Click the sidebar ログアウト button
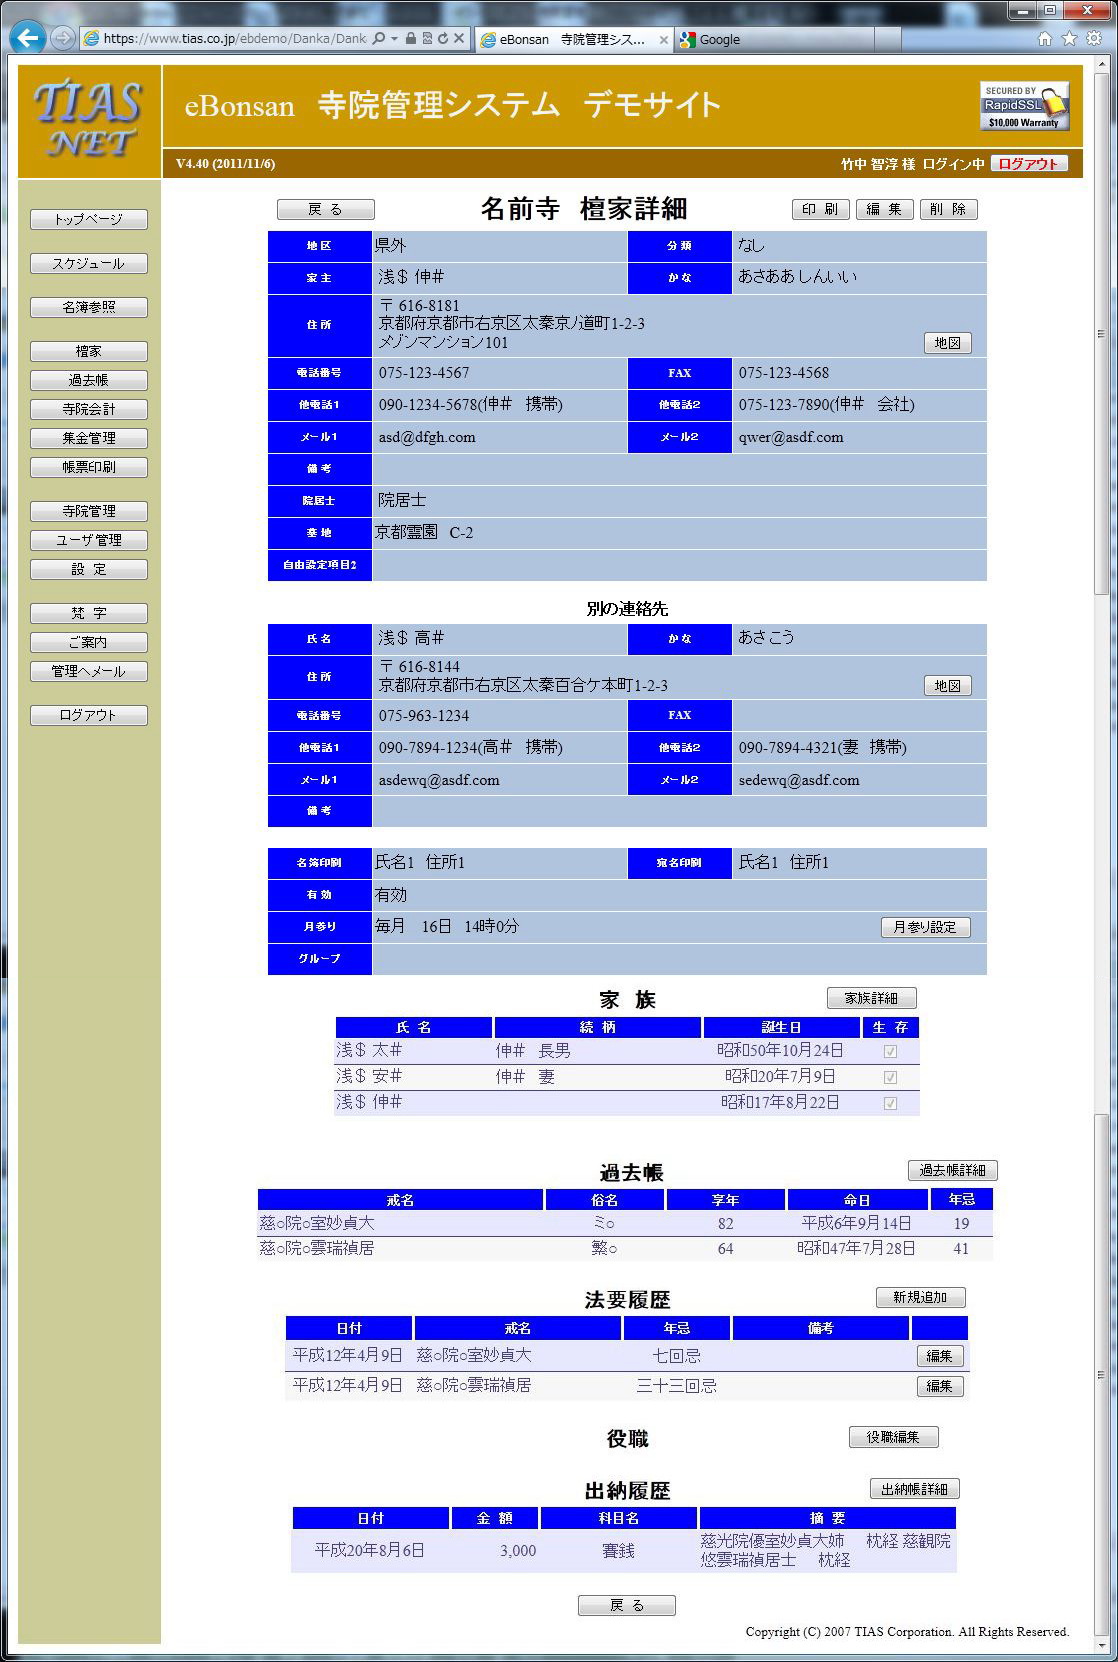Viewport: 1118px width, 1662px height. pos(89,715)
